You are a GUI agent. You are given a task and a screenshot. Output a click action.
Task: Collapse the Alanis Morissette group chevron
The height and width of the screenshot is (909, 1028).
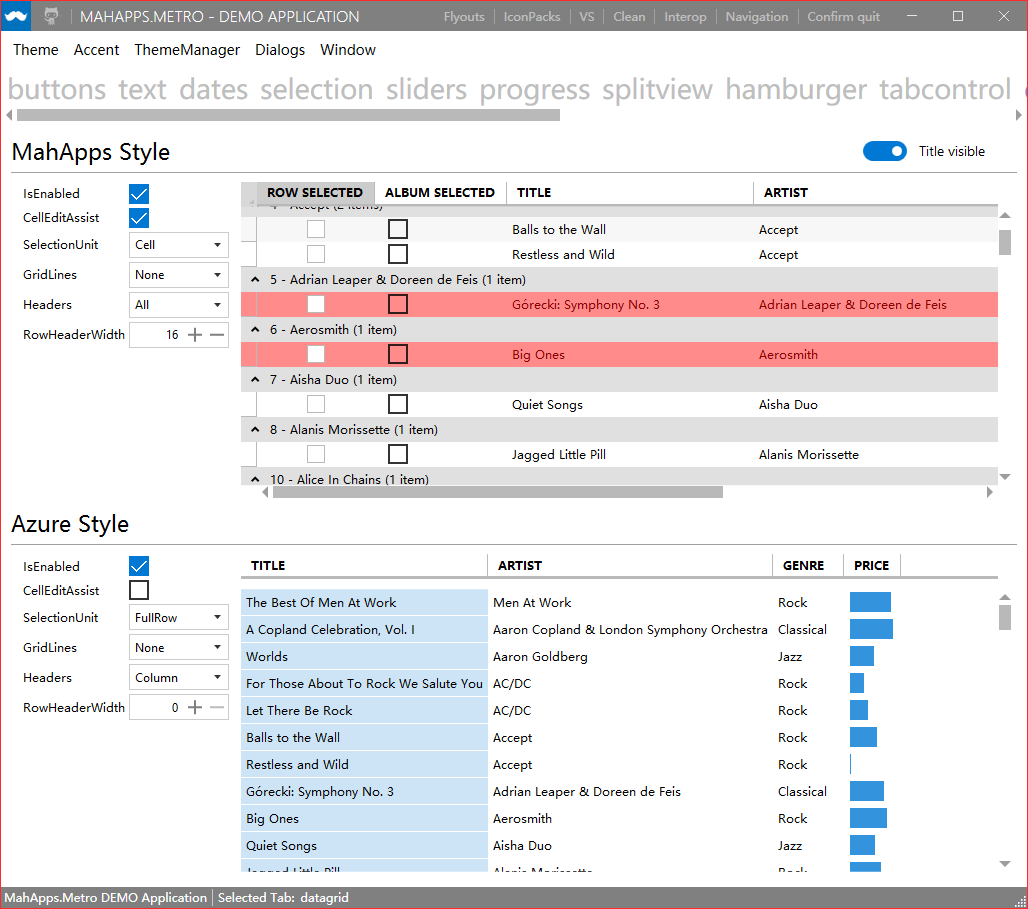point(254,429)
